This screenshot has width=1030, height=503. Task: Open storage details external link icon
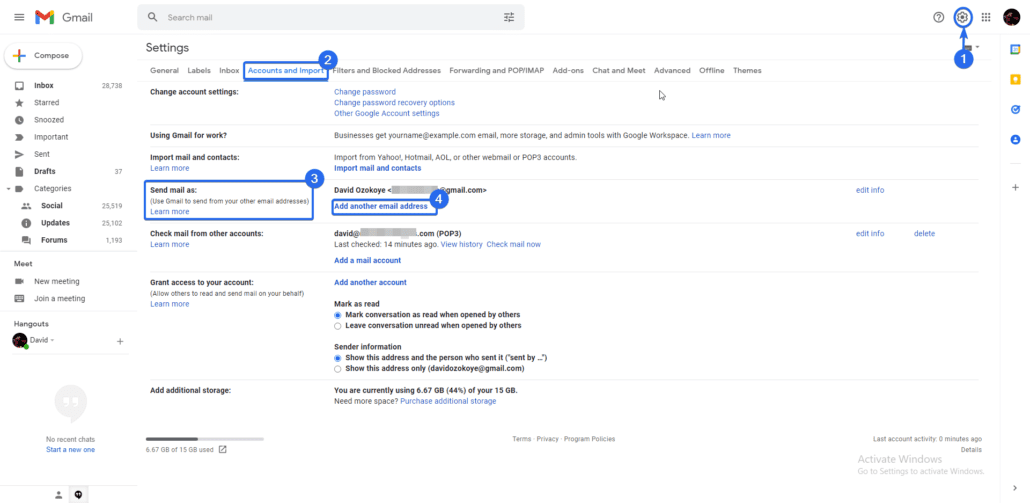click(223, 450)
